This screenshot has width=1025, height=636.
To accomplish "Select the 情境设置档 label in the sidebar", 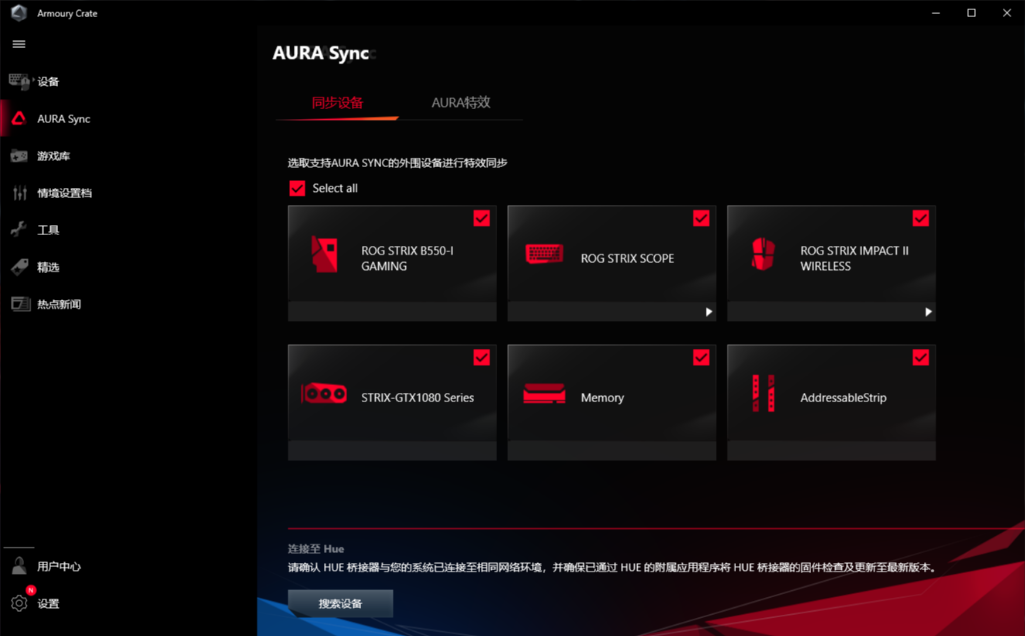I will coord(65,193).
